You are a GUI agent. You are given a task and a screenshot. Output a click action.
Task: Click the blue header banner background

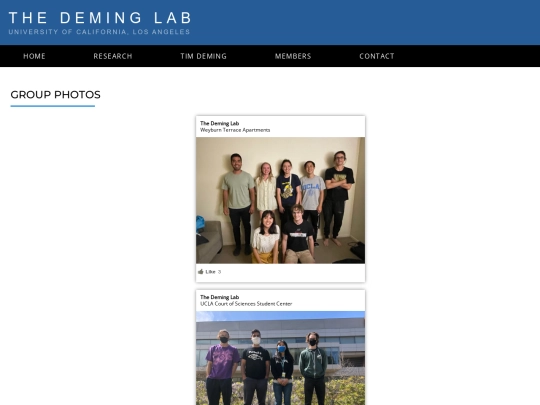point(365,22)
